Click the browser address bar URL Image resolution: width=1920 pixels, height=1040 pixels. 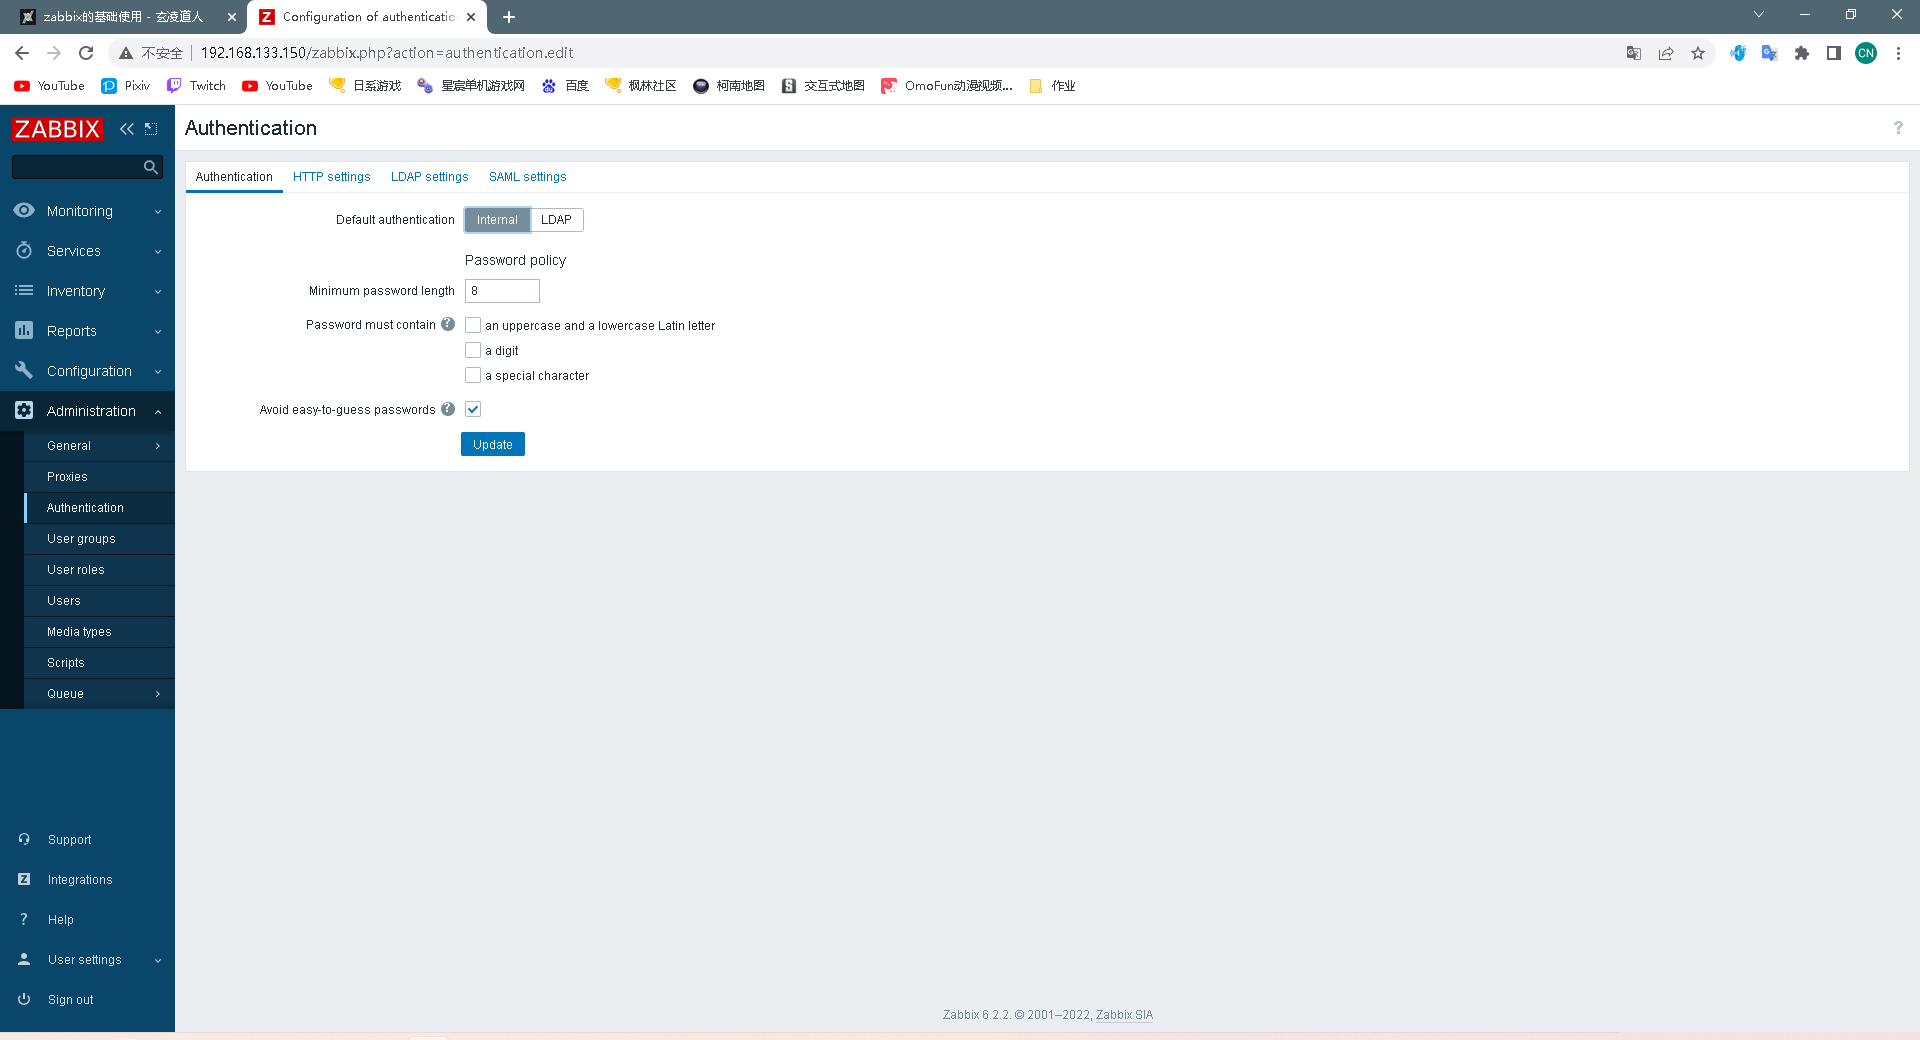387,53
